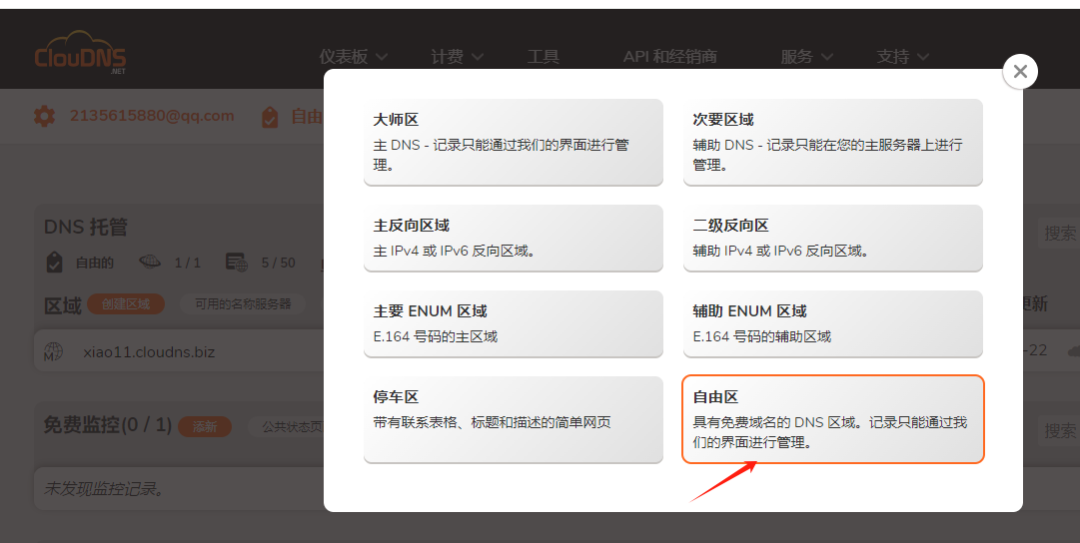Image resolution: width=1080 pixels, height=543 pixels.
Task: Choose 二级反向区 zone type
Action: click(x=833, y=238)
